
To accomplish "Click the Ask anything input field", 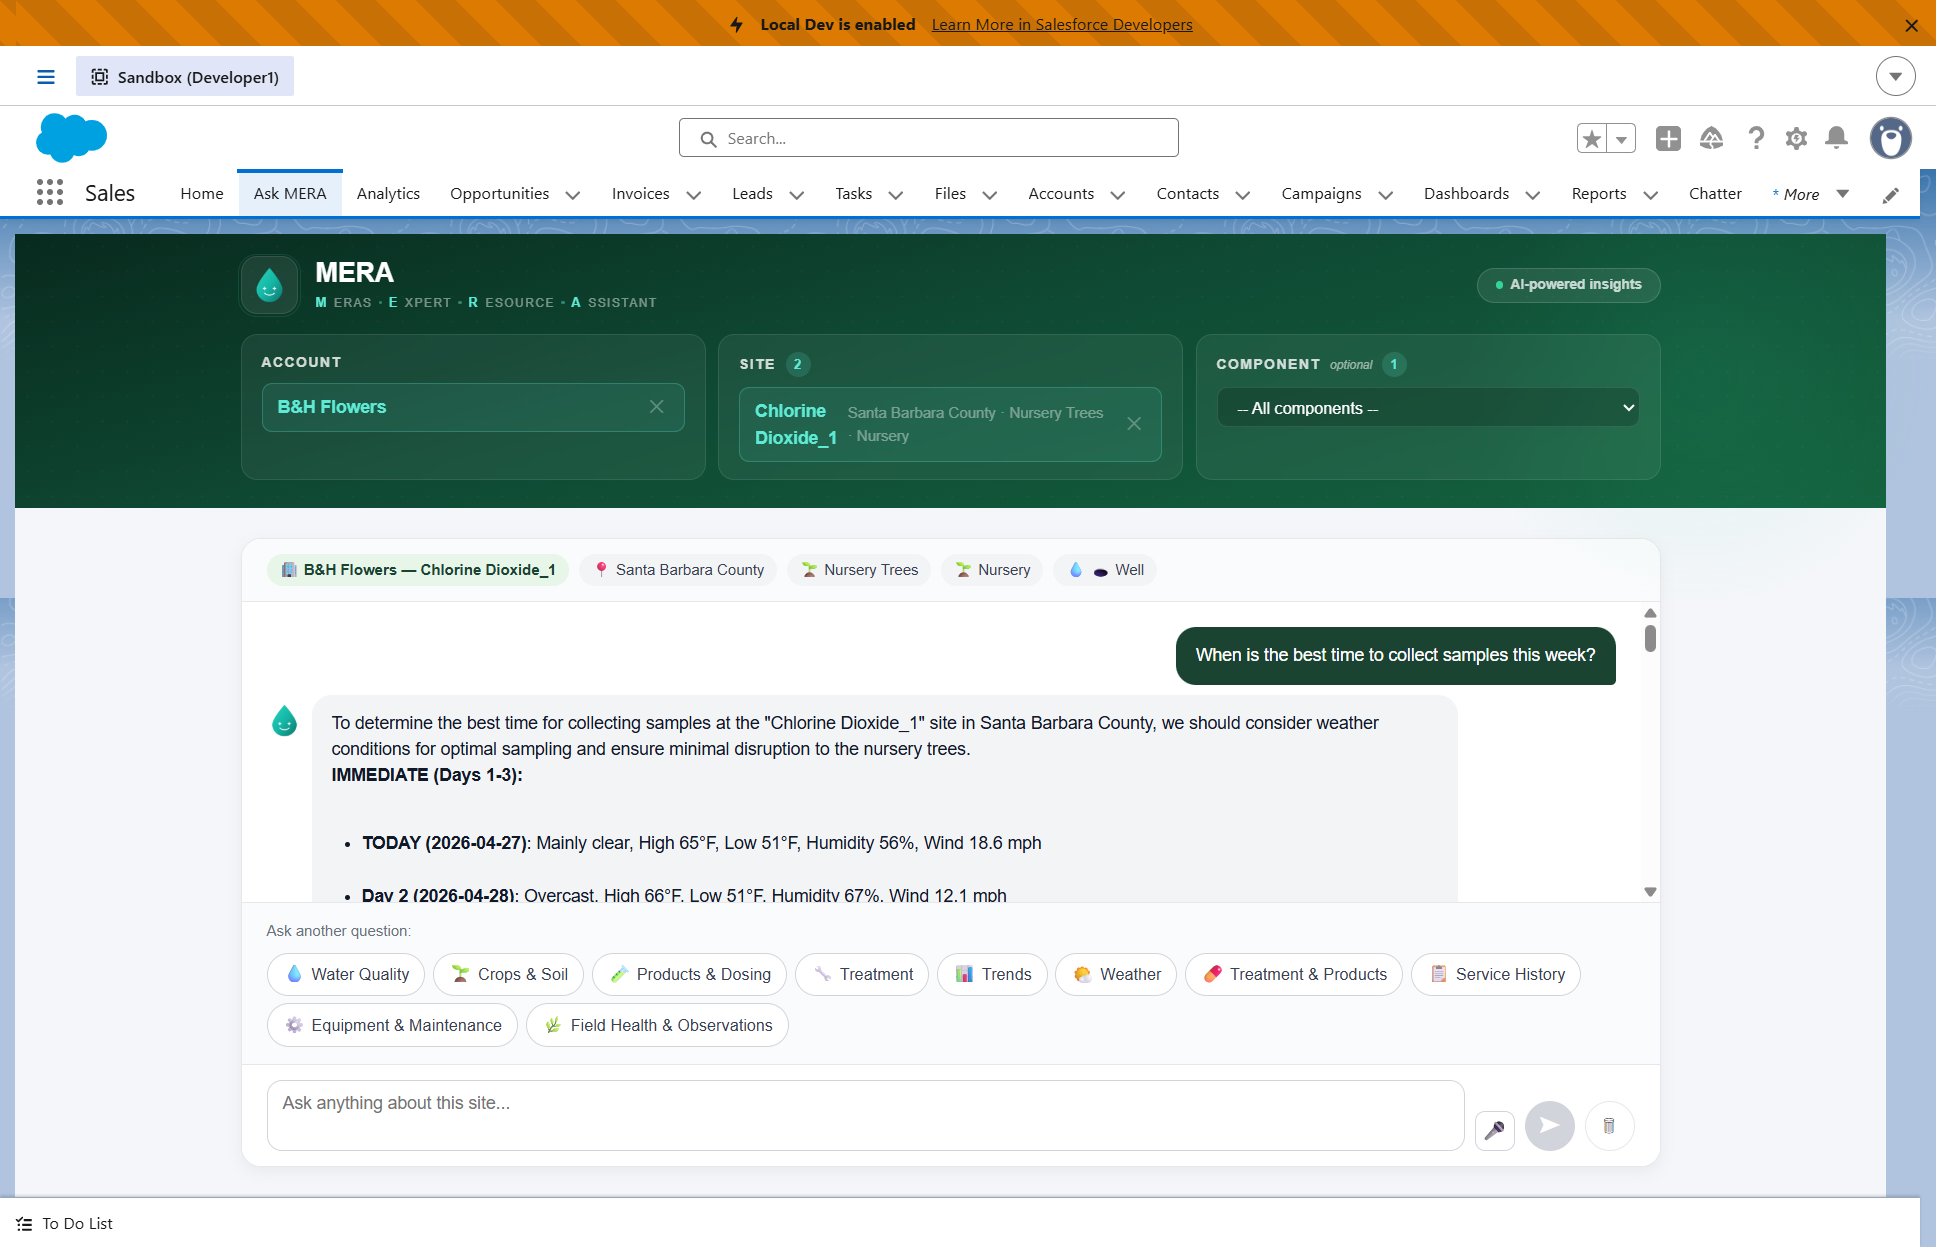I will [865, 1115].
